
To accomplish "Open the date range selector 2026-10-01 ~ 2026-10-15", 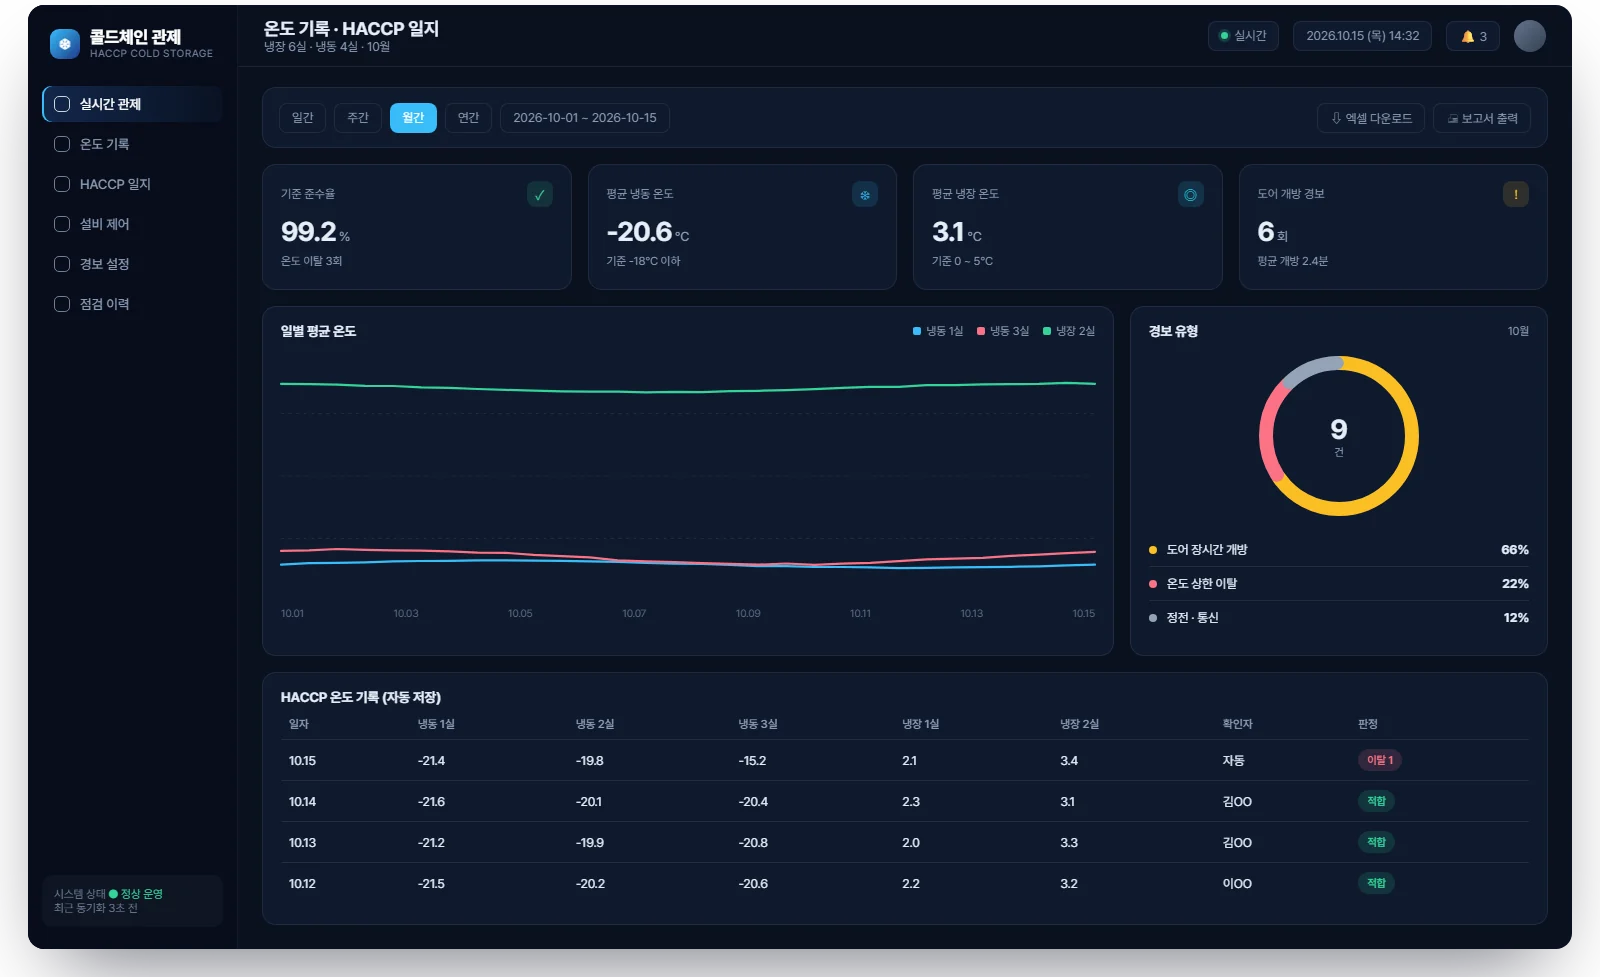I will pos(585,118).
